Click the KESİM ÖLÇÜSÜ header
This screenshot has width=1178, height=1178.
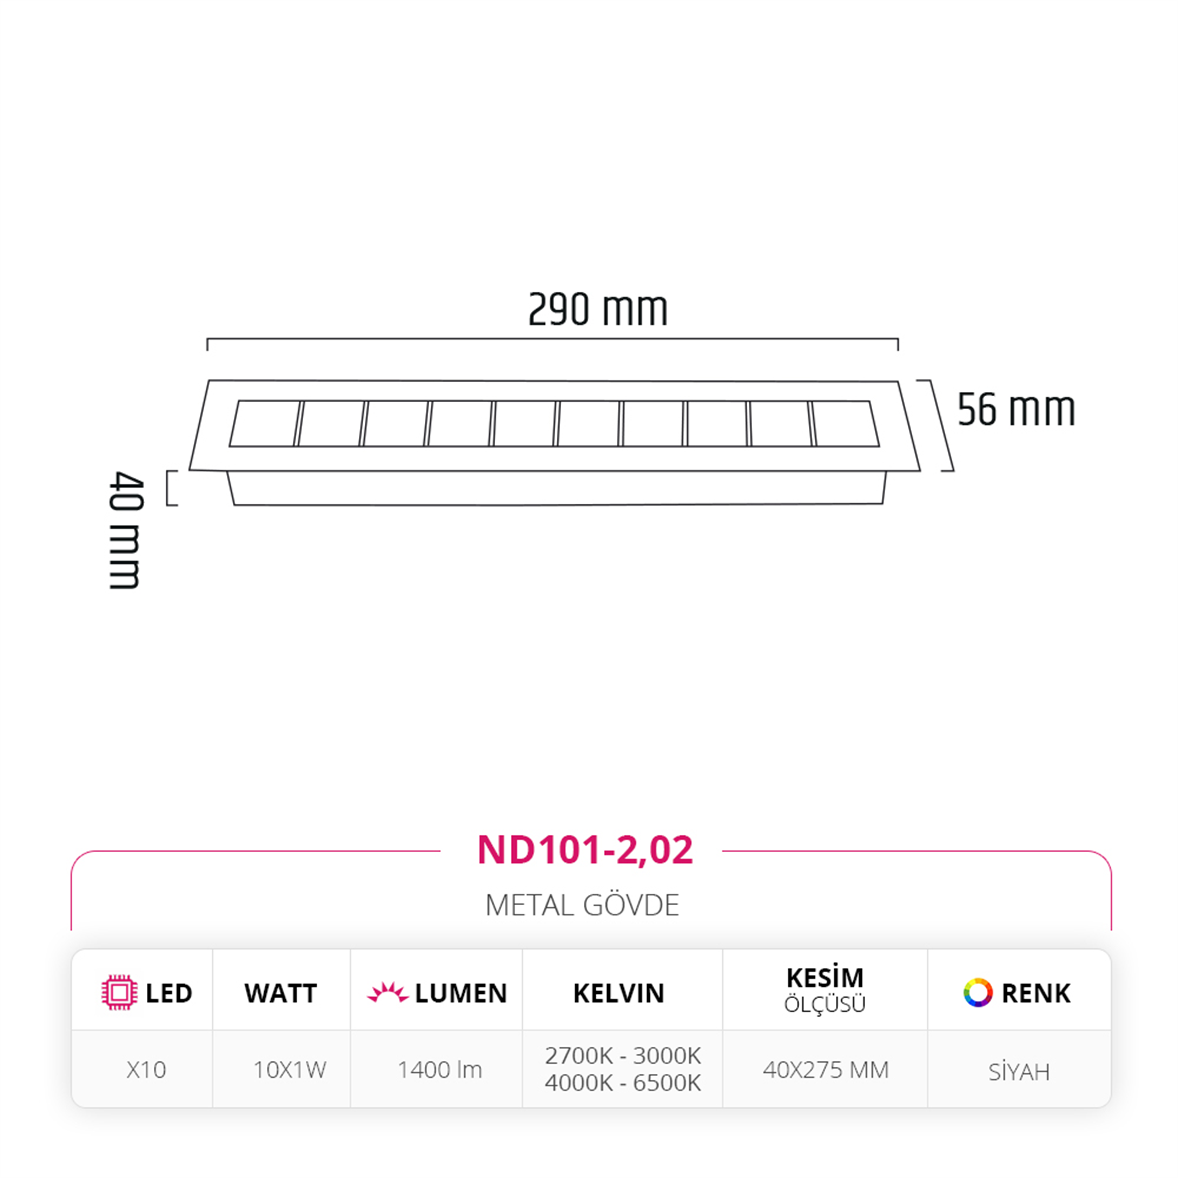825,989
